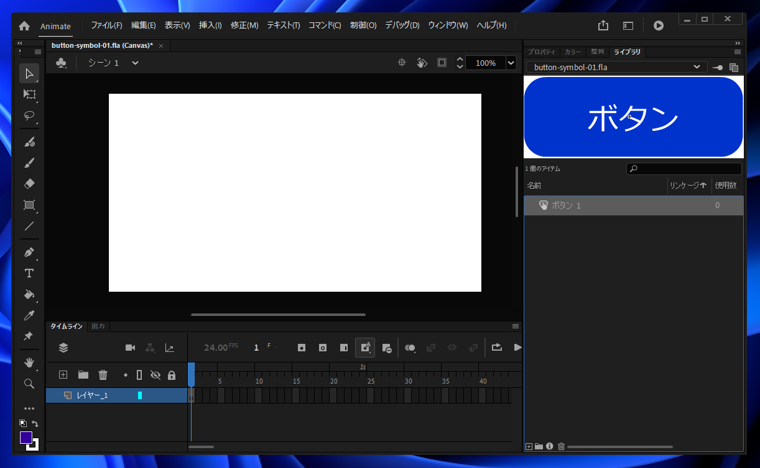Open the quick share and publish icon
This screenshot has width=760, height=468.
(x=603, y=25)
